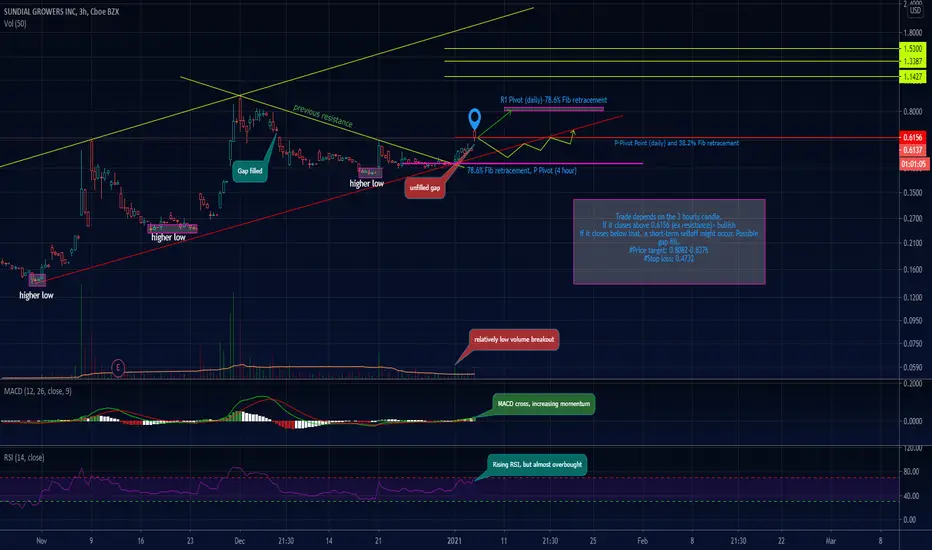Click the 0.0590 price axis value
Screen dimensions: 932x550
point(912,367)
